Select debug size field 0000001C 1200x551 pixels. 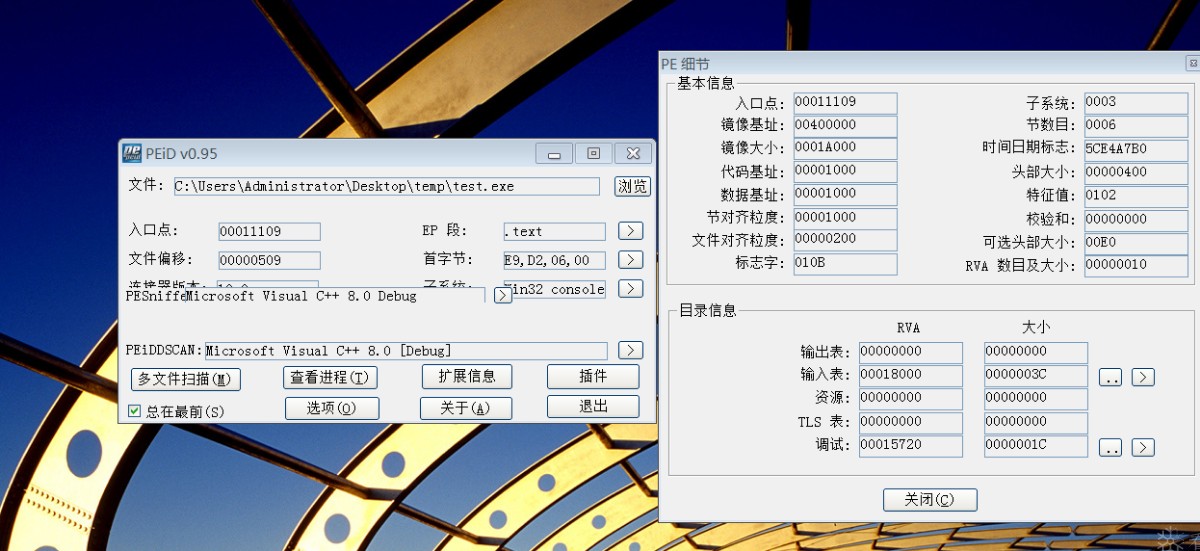tap(1036, 446)
